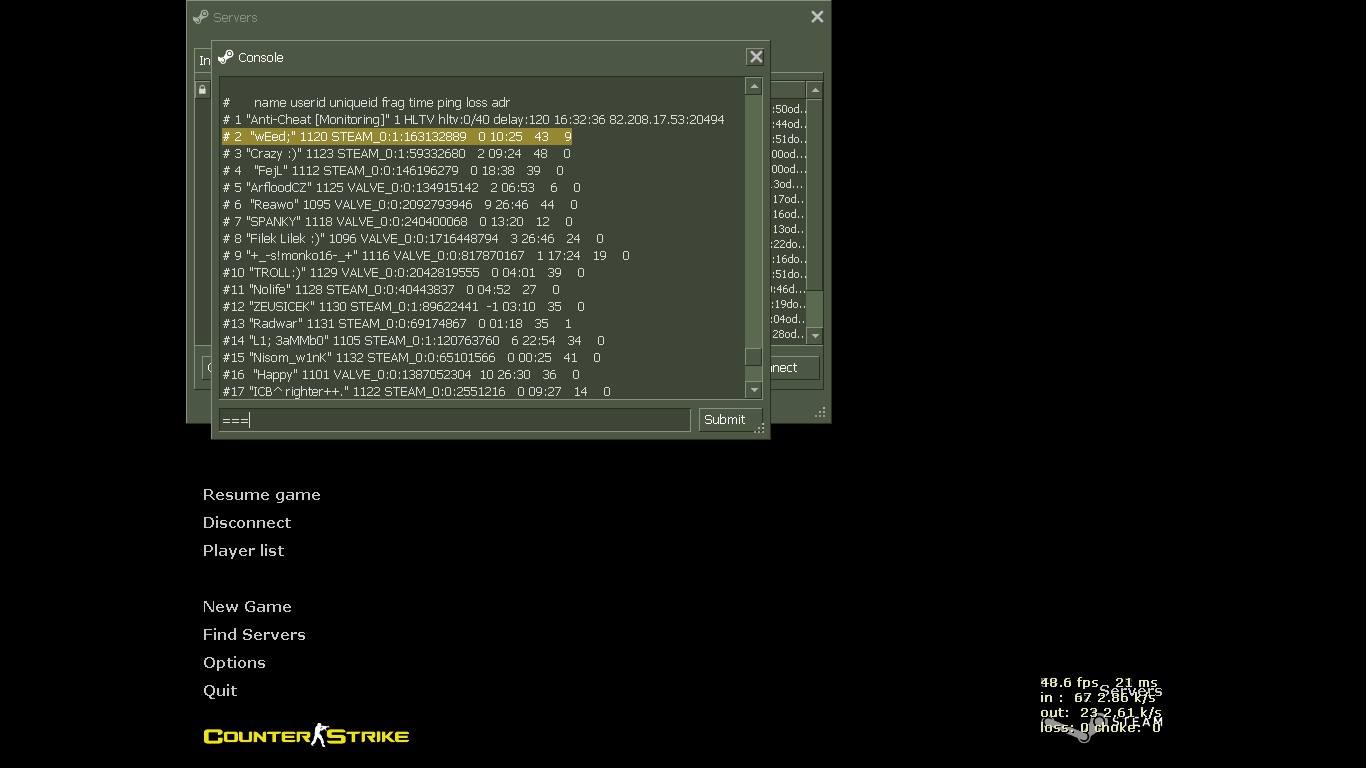Open the Options menu entry
This screenshot has width=1366, height=768.
(x=234, y=663)
